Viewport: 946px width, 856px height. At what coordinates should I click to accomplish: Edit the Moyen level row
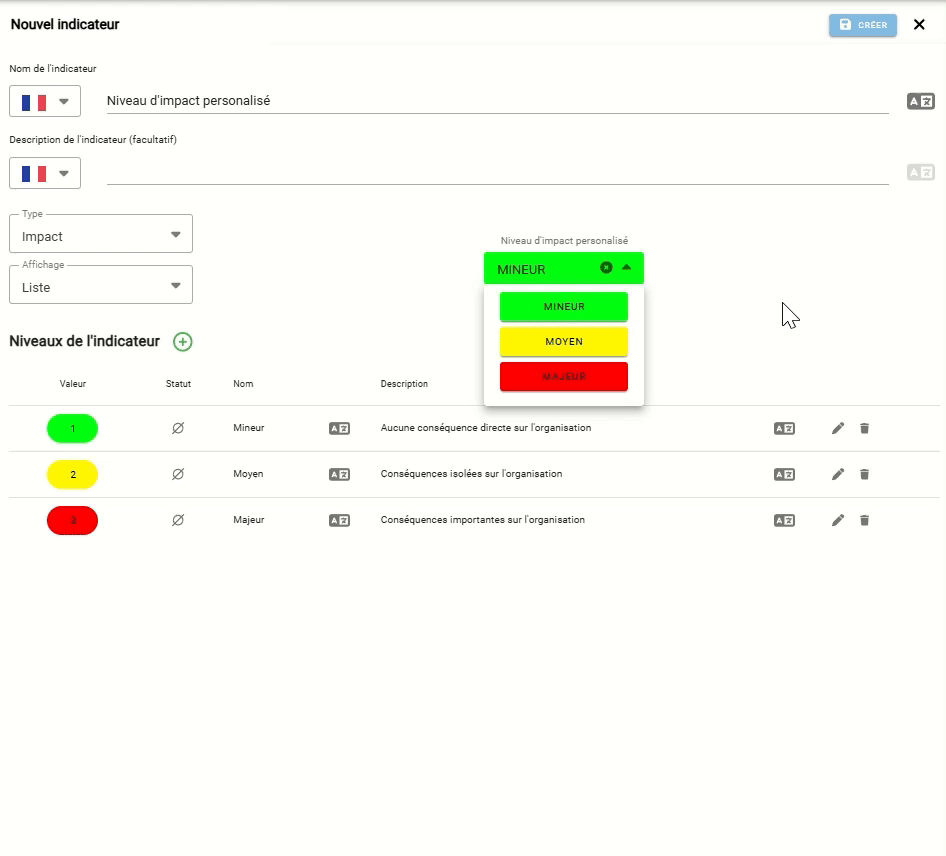pyautogui.click(x=838, y=474)
